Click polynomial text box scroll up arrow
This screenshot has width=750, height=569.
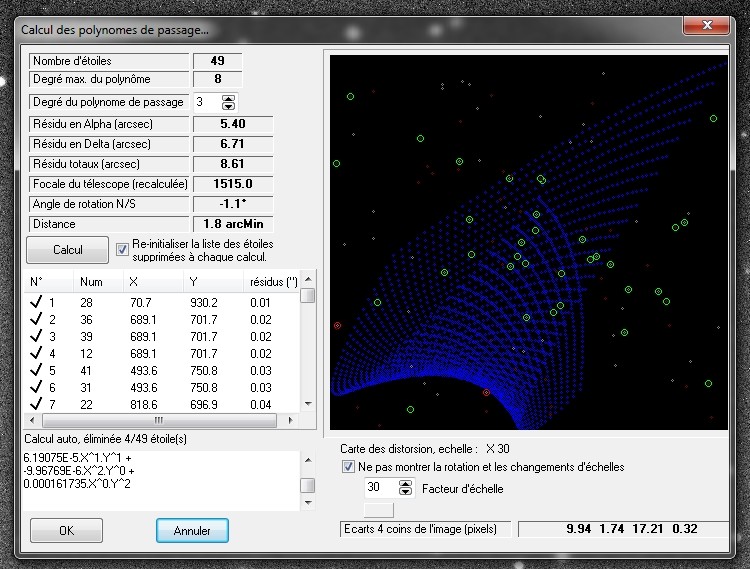pos(308,460)
